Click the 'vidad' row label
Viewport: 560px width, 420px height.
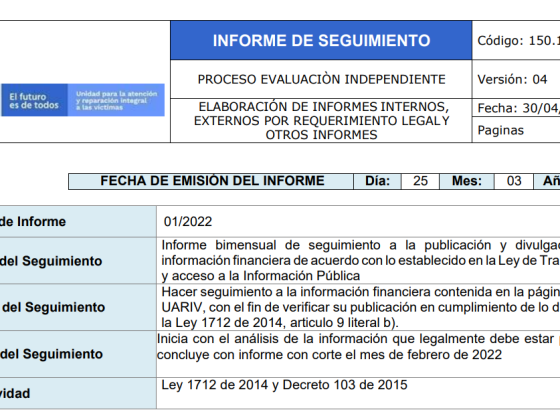pos(15,394)
